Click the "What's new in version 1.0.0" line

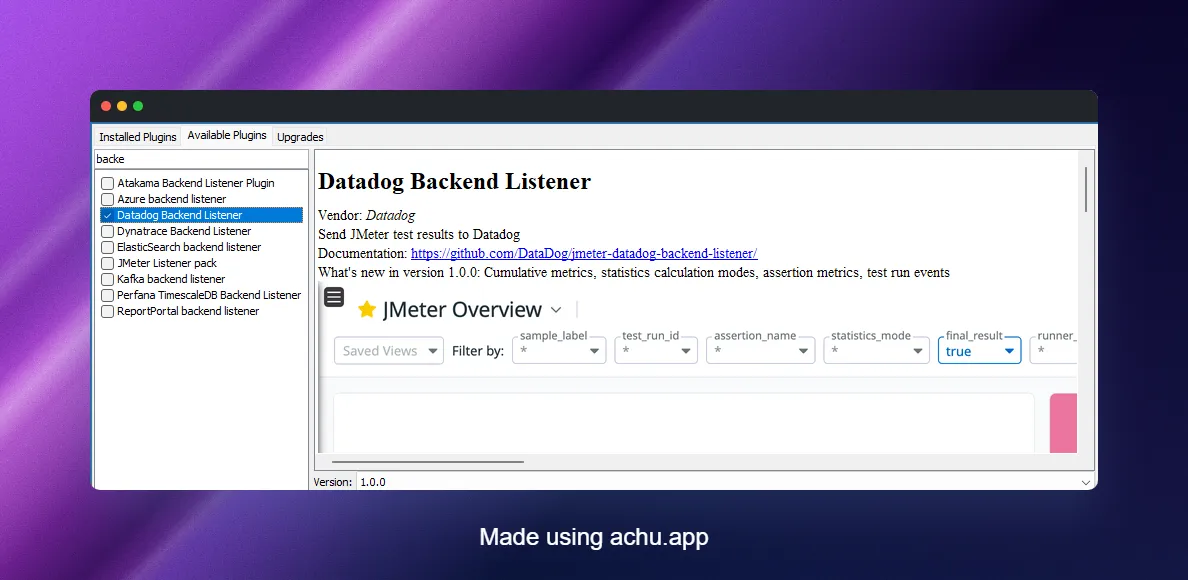point(634,272)
